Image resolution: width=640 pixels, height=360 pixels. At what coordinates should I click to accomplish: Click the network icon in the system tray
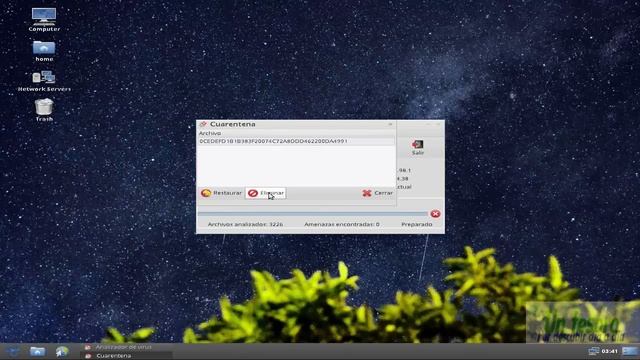[593, 351]
